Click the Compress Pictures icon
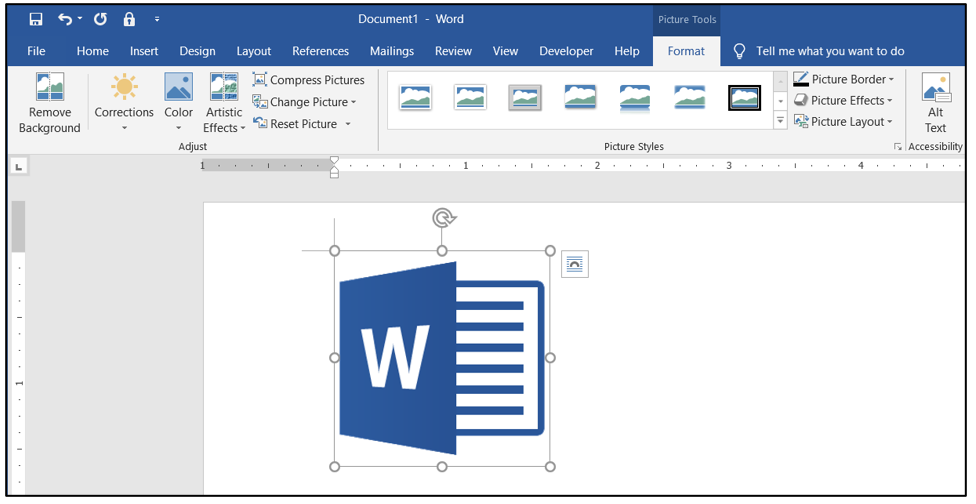This screenshot has height=504, width=976. click(x=260, y=80)
